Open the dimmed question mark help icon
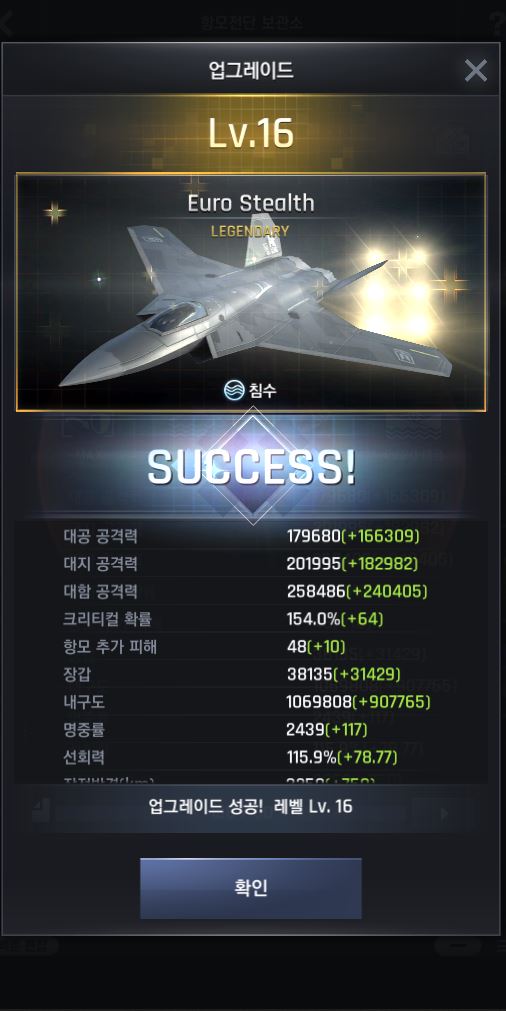The image size is (506, 1011). click(497, 23)
